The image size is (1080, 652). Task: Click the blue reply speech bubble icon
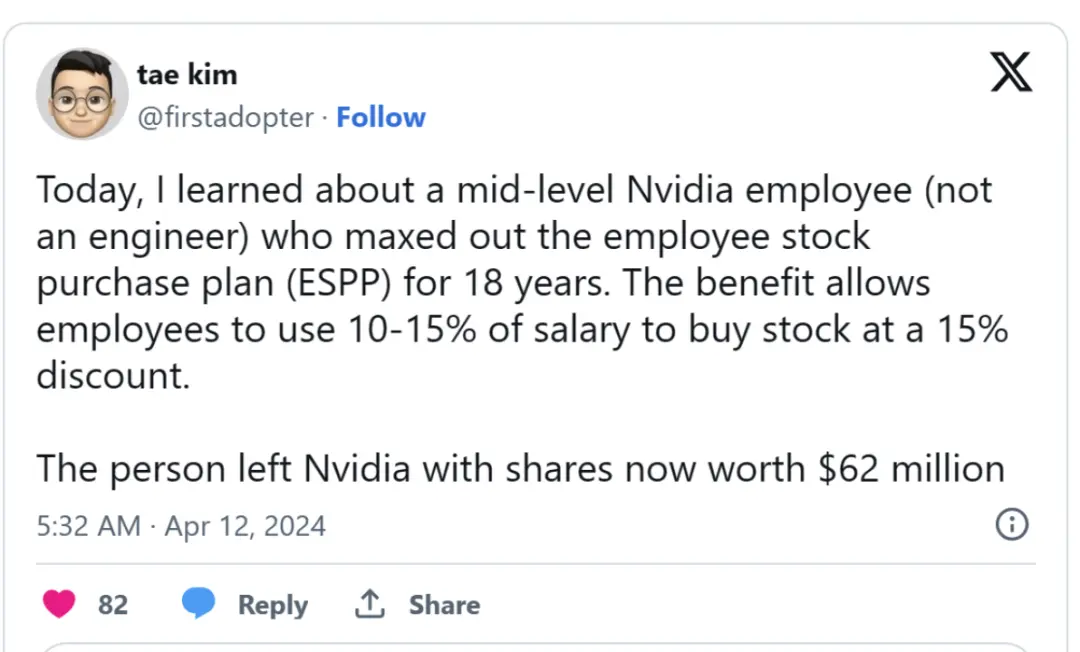198,602
